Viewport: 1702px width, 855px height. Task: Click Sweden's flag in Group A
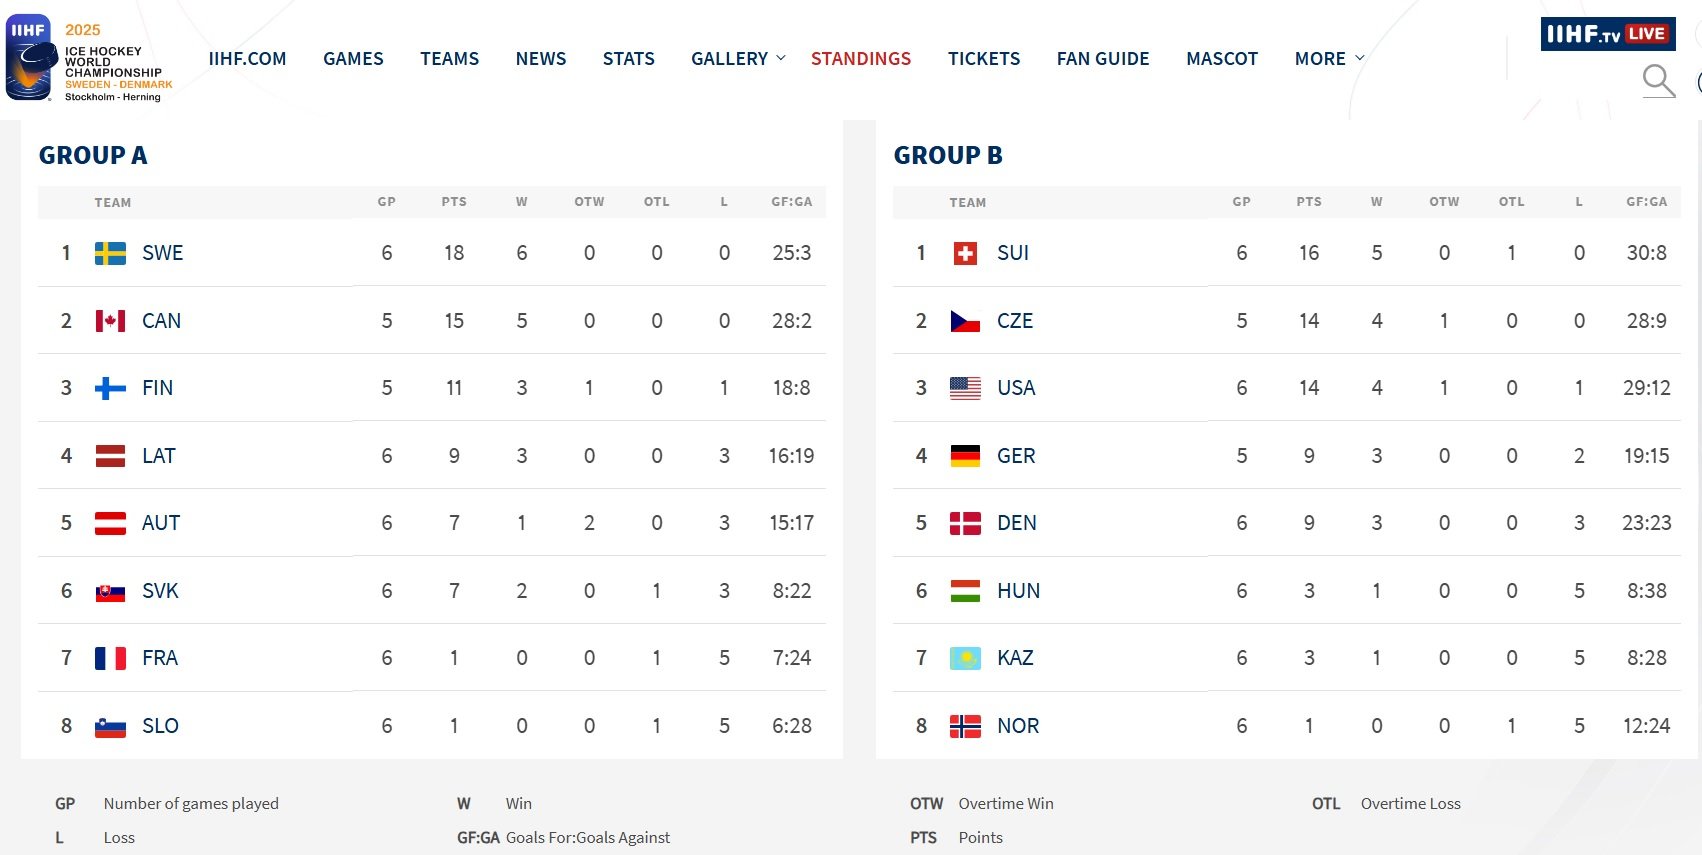pos(110,253)
